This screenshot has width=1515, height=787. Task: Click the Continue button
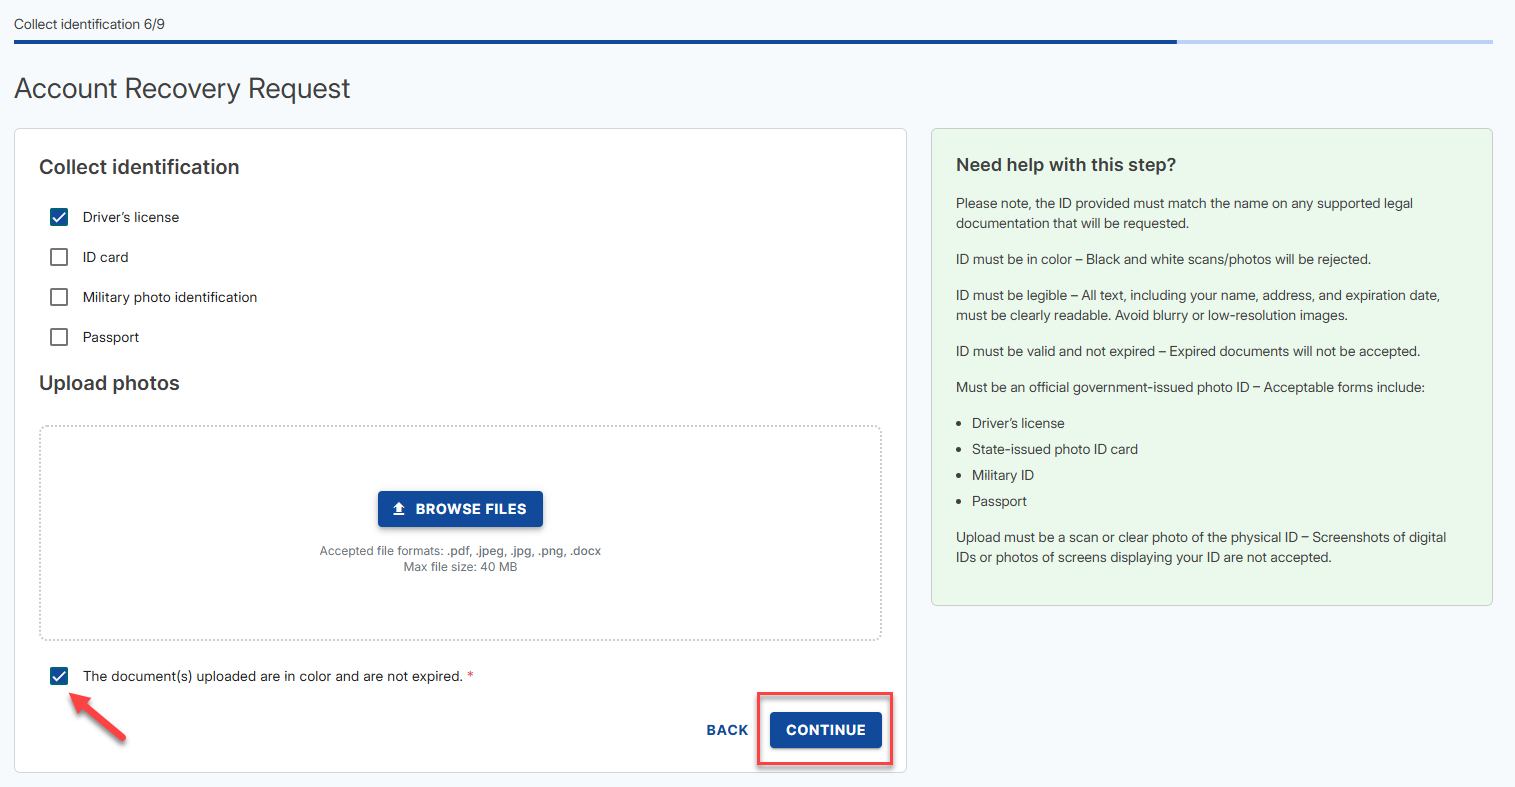pos(825,730)
